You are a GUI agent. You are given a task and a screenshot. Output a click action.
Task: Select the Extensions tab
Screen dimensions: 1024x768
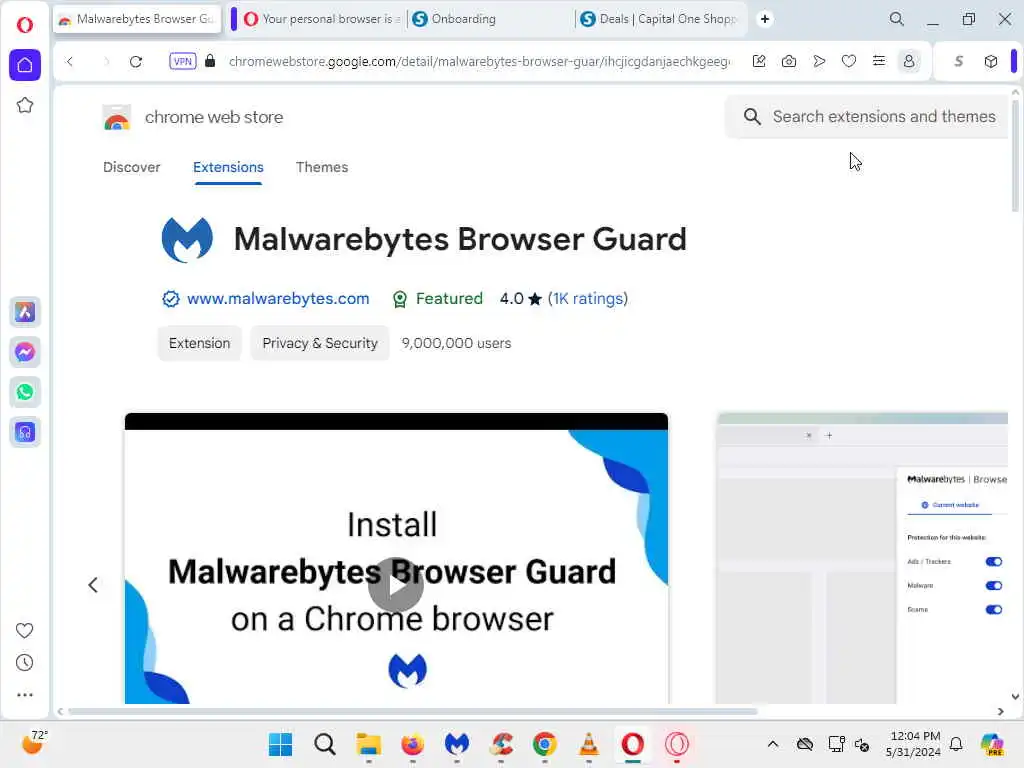[x=228, y=167]
